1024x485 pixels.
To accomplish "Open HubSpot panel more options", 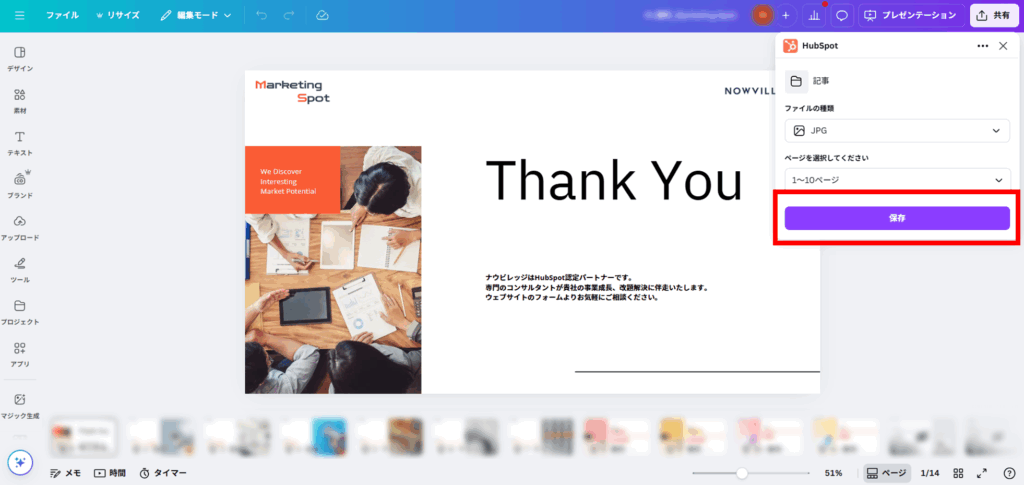I will point(982,46).
